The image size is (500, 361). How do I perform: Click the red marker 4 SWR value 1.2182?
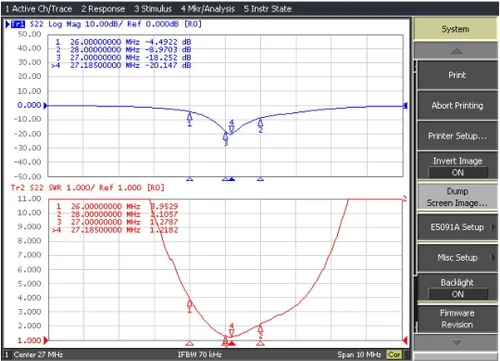[164, 230]
